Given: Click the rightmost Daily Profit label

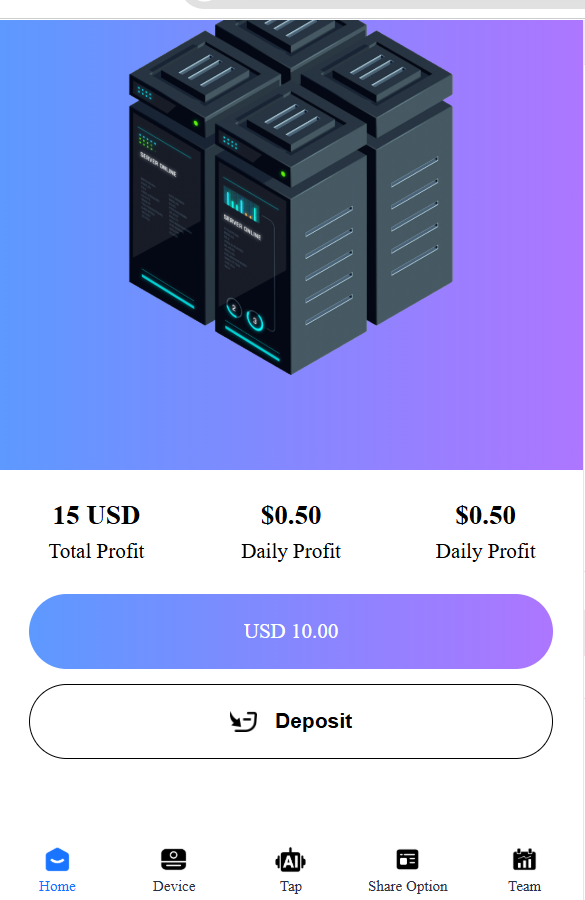Looking at the screenshot, I should pyautogui.click(x=486, y=551).
